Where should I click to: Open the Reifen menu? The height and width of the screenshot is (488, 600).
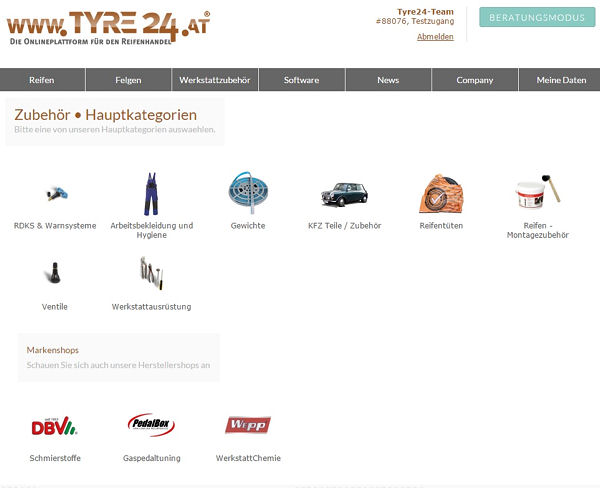(x=42, y=80)
